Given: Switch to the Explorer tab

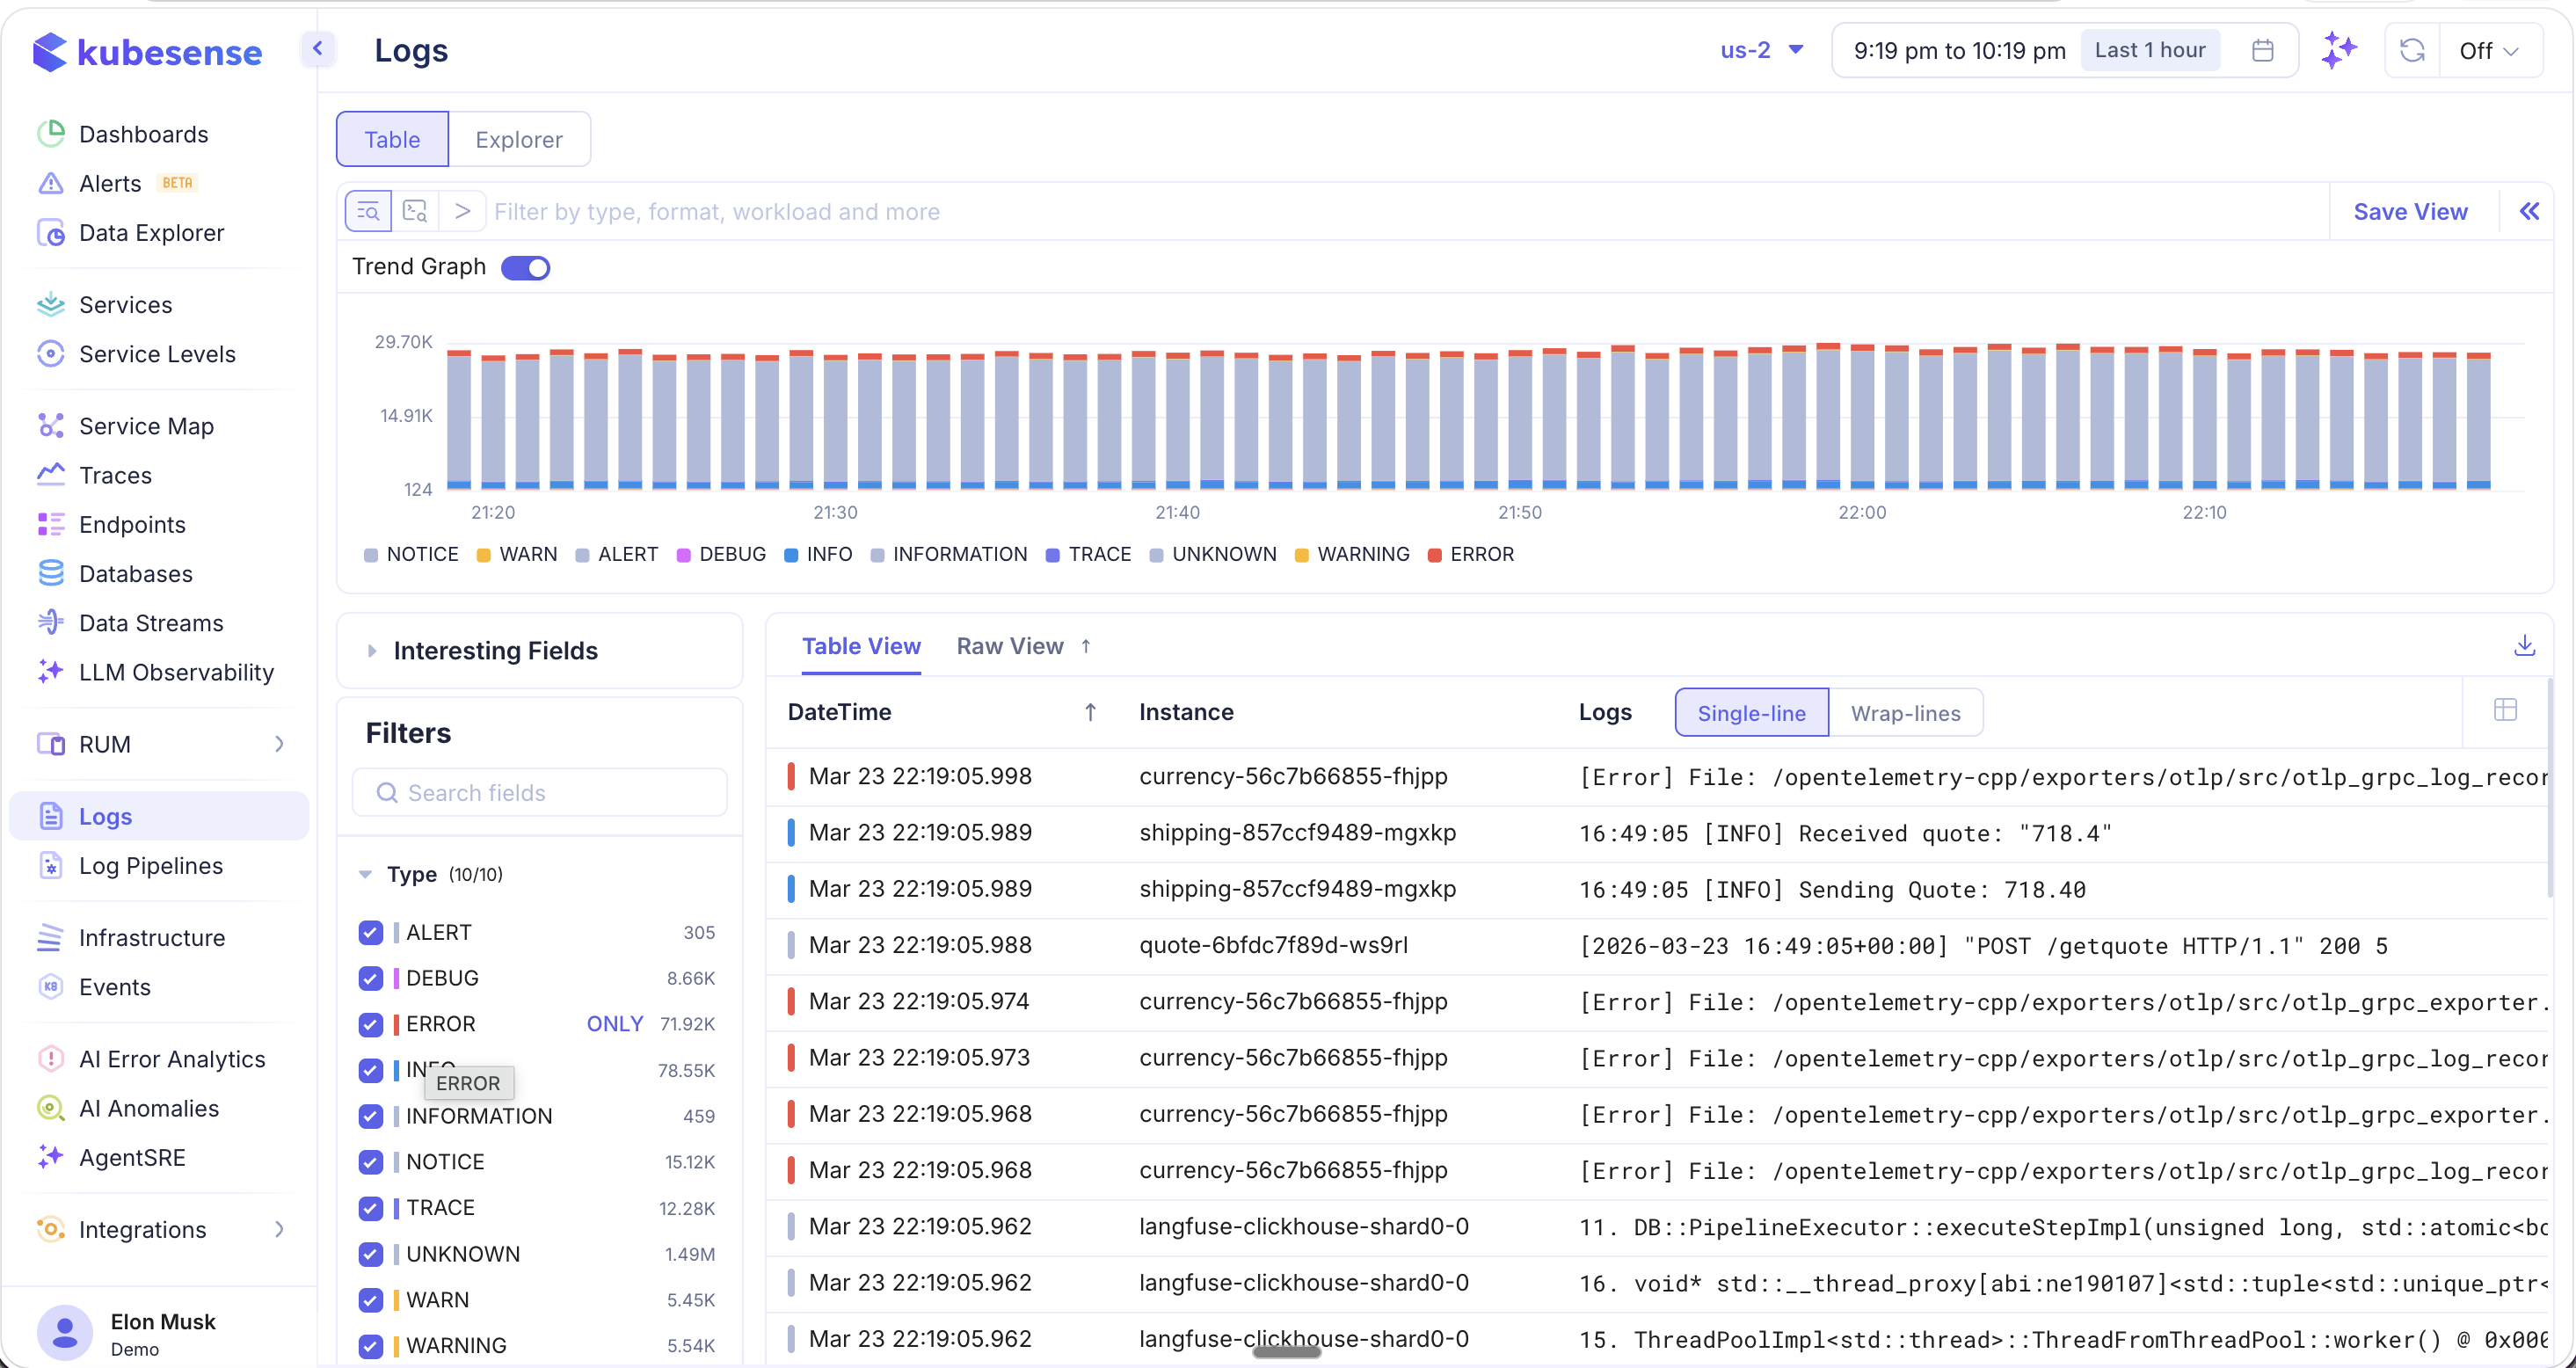Looking at the screenshot, I should pos(518,139).
